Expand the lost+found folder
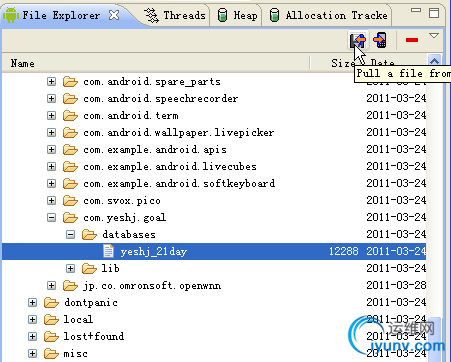The image size is (451, 362). coord(32,337)
